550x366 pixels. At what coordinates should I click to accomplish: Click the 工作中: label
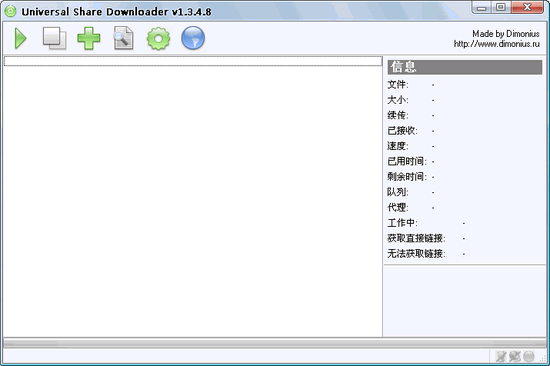(402, 223)
